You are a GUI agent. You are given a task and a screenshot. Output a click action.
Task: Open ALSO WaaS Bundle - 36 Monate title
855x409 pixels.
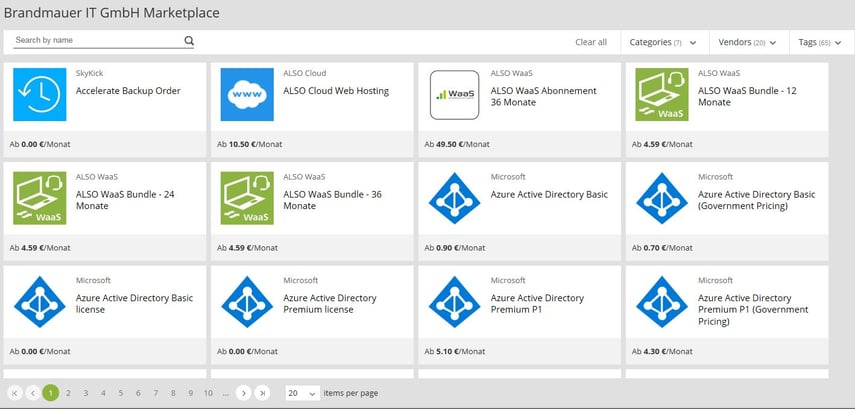(x=333, y=200)
